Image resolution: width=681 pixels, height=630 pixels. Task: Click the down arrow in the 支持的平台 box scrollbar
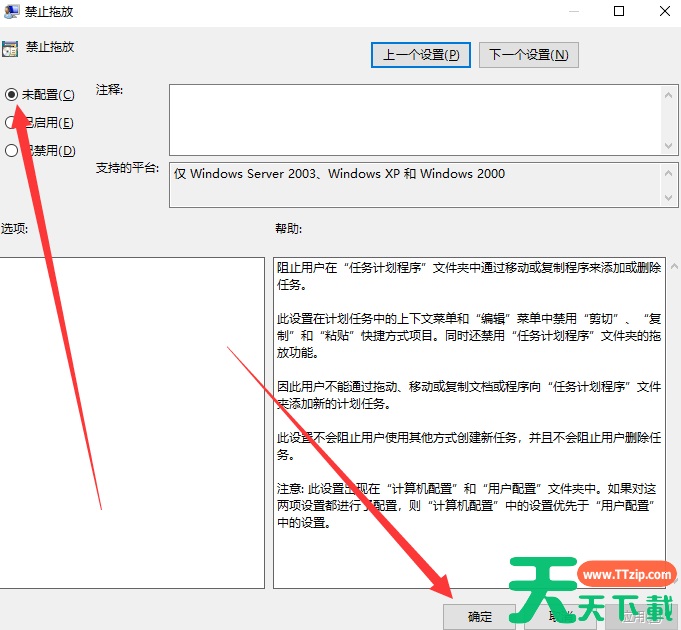(x=670, y=199)
